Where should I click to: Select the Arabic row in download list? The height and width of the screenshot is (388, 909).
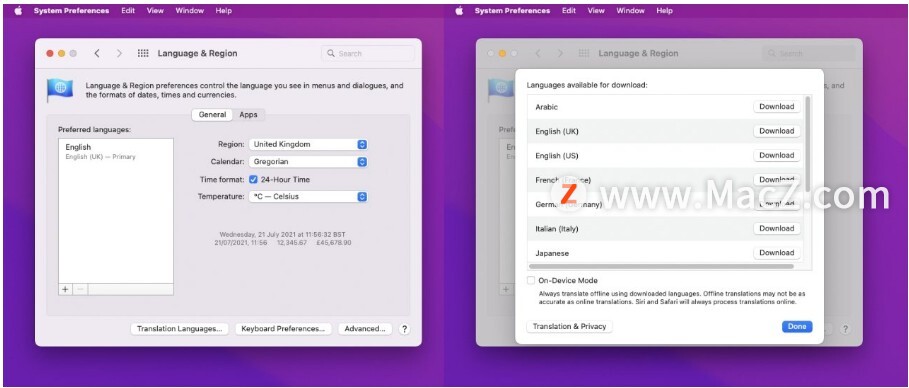666,107
